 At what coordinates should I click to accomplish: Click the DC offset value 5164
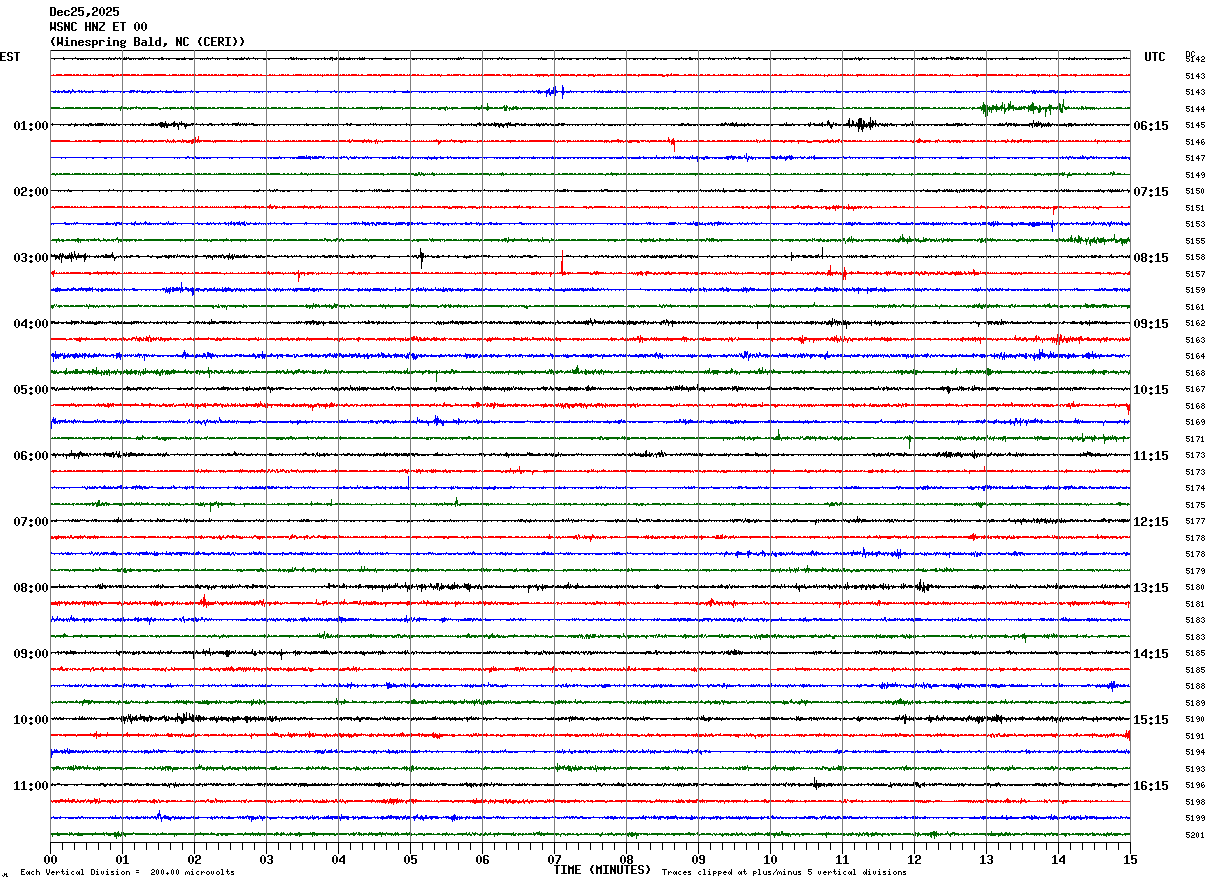click(x=1195, y=357)
